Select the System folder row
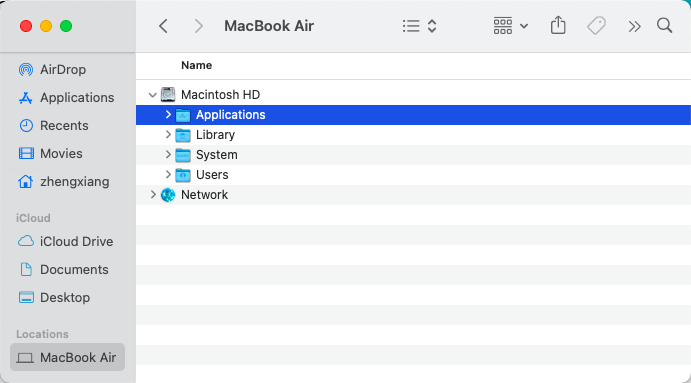691x383 pixels. [x=413, y=155]
